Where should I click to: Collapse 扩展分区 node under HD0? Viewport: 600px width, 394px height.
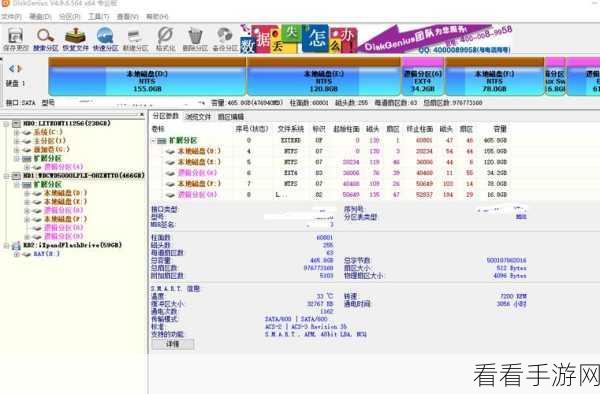click(16, 158)
